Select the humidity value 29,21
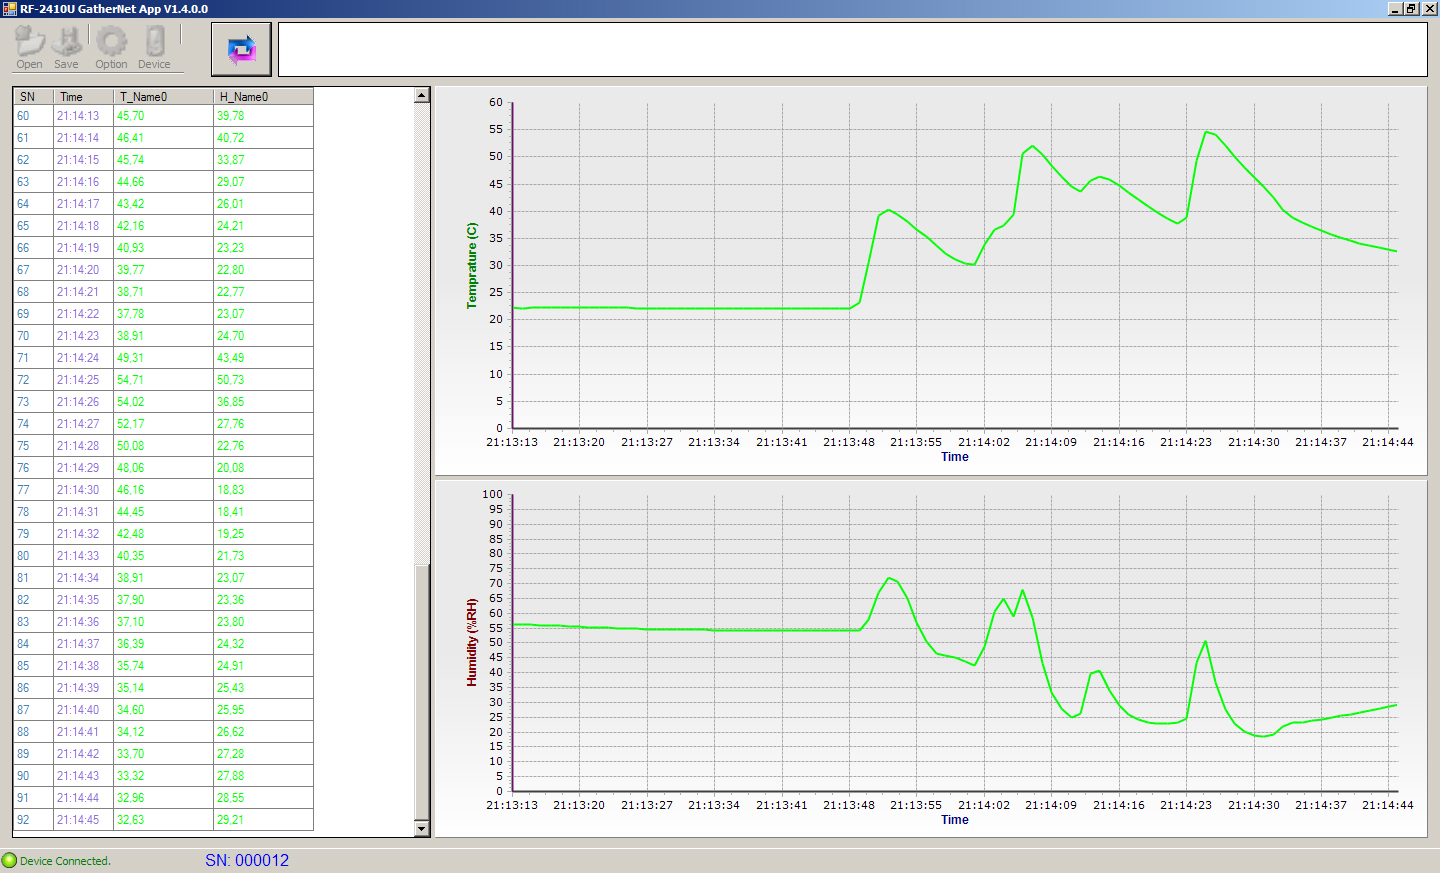Screen dimensions: 1440x874 [x=263, y=820]
